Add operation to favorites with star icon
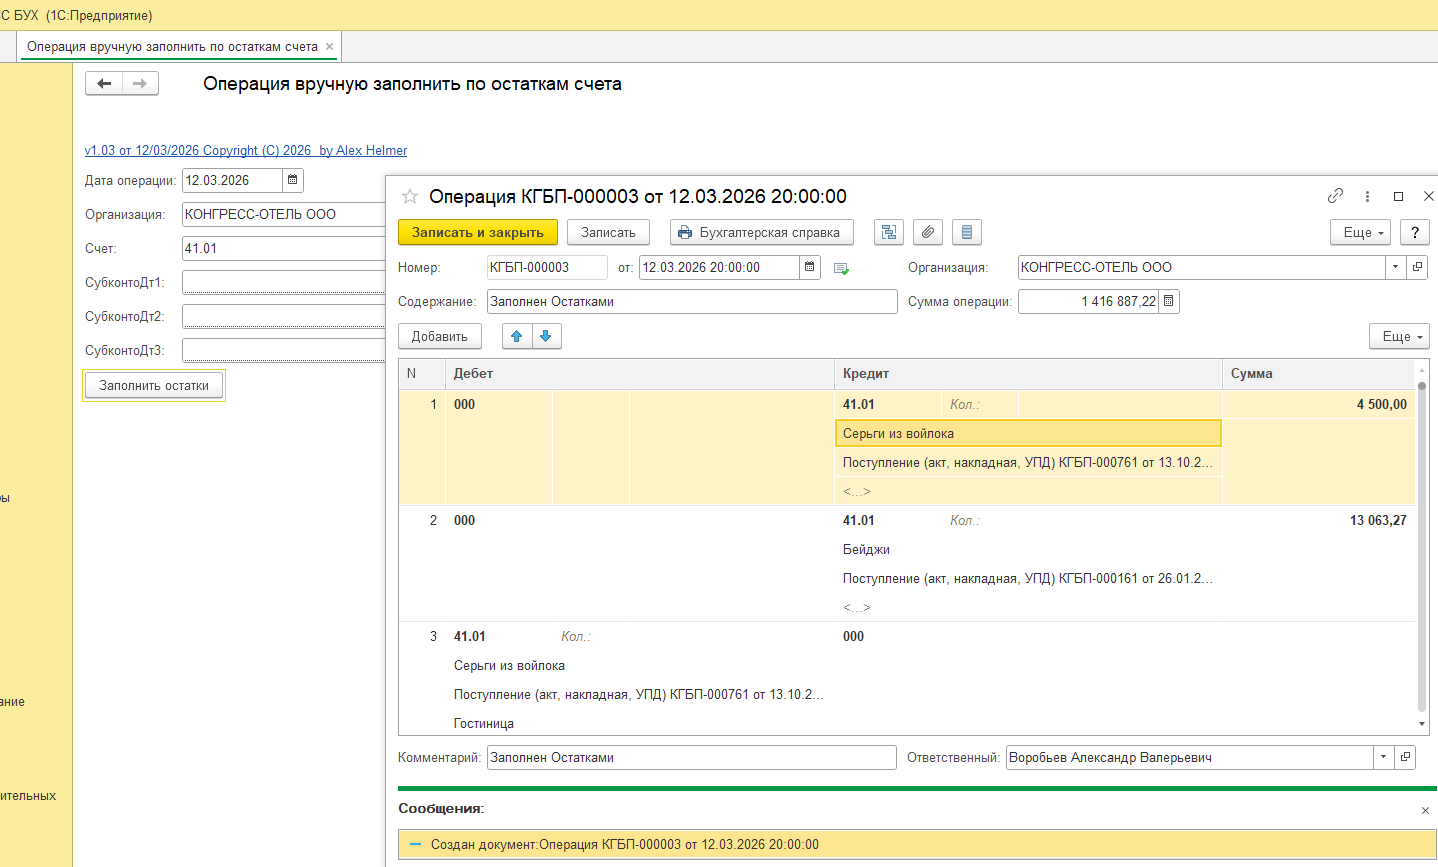 pyautogui.click(x=409, y=196)
